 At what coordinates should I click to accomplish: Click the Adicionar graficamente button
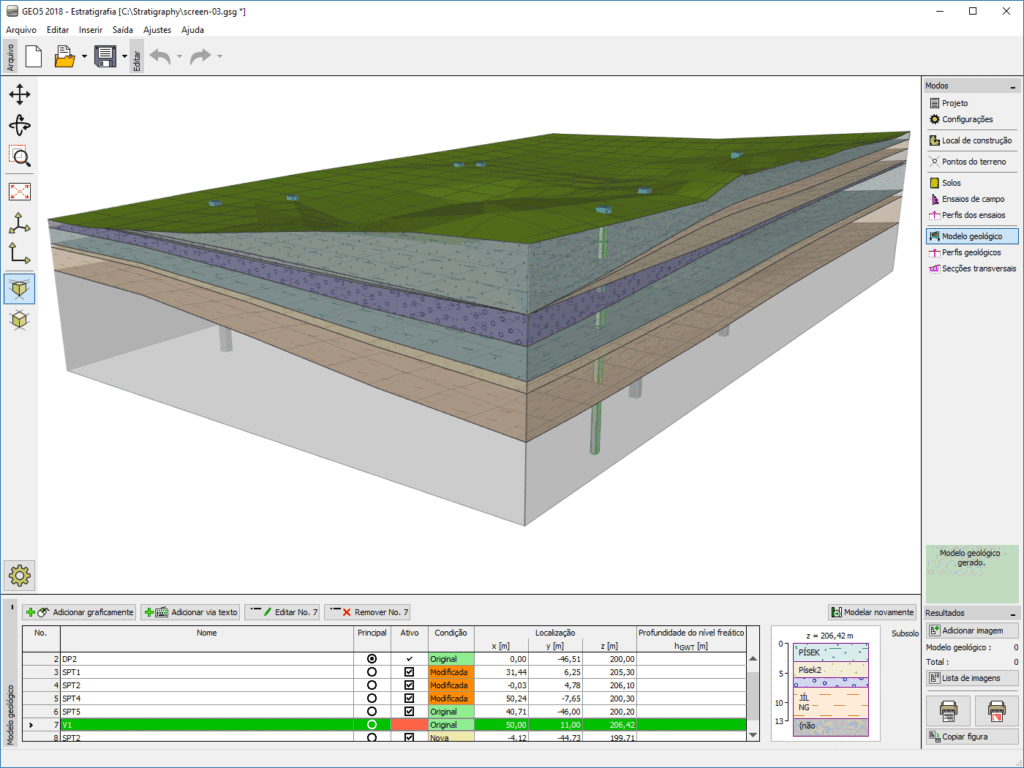coord(80,612)
